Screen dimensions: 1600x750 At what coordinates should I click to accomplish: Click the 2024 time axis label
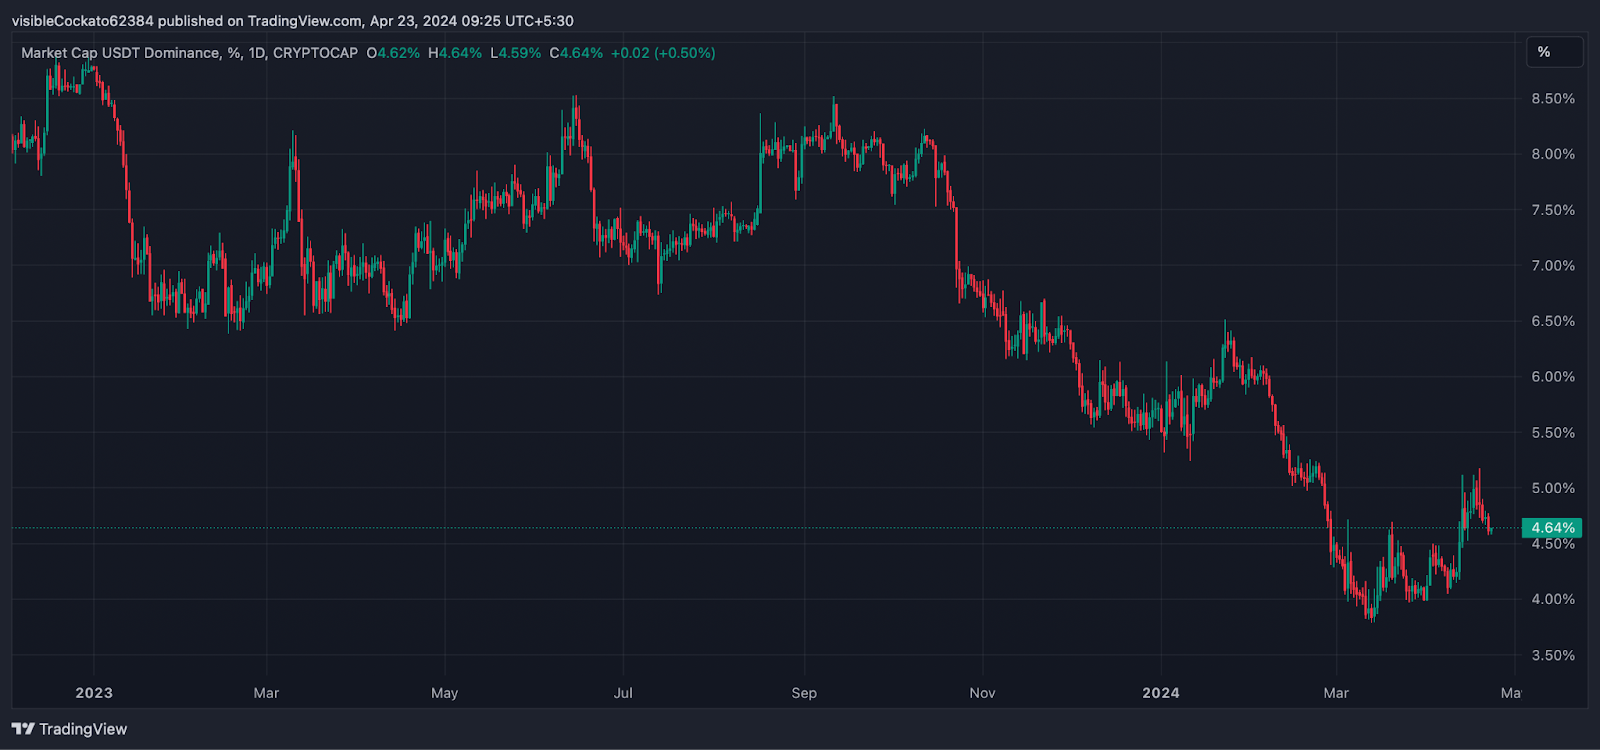coord(1161,693)
